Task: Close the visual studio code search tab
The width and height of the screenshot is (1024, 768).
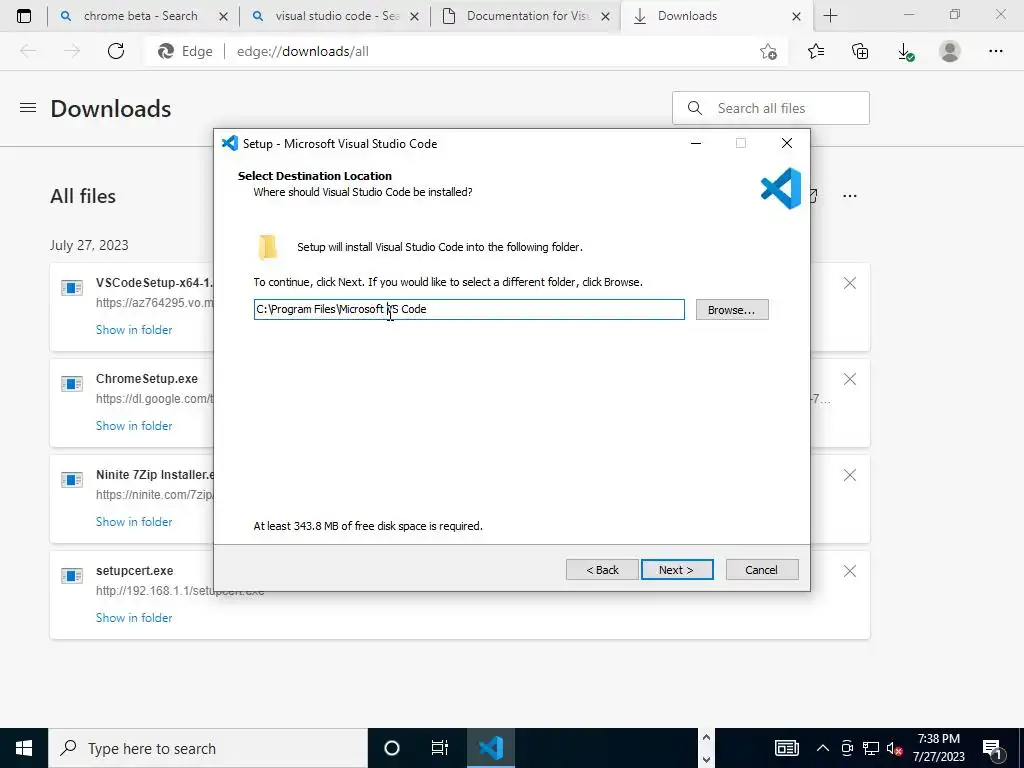Action: [x=414, y=16]
